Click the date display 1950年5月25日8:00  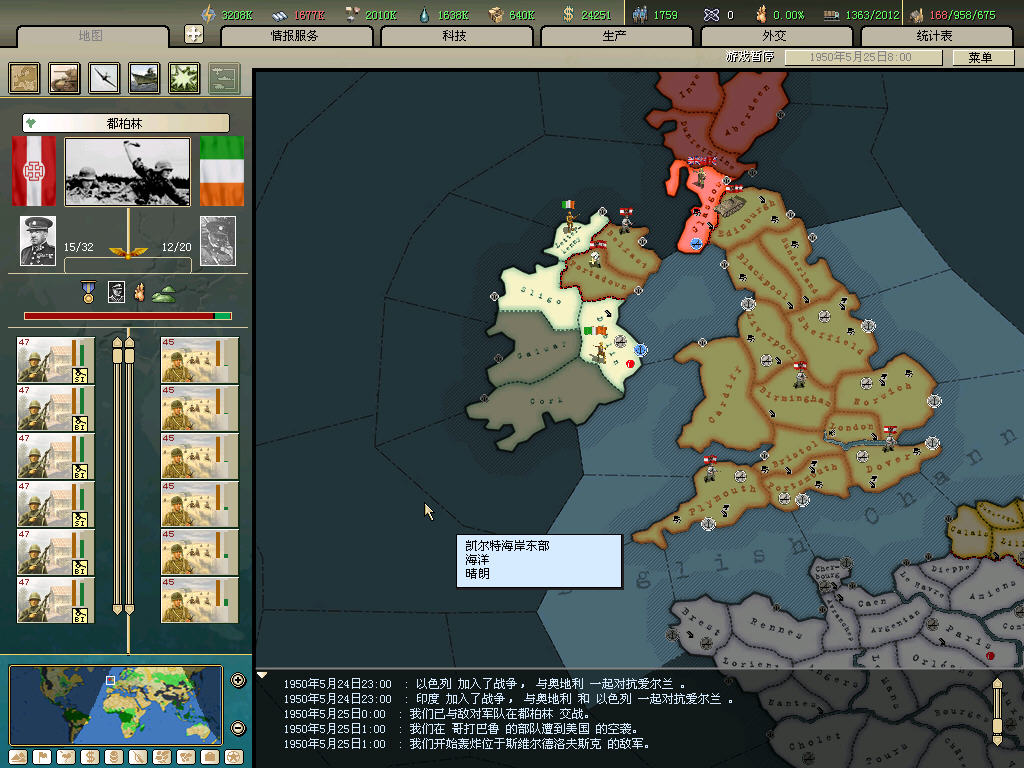862,57
